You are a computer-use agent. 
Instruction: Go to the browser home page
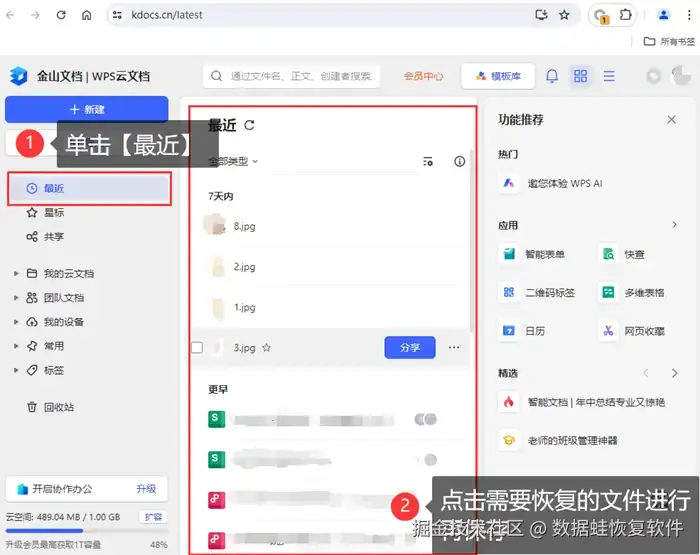(x=87, y=15)
